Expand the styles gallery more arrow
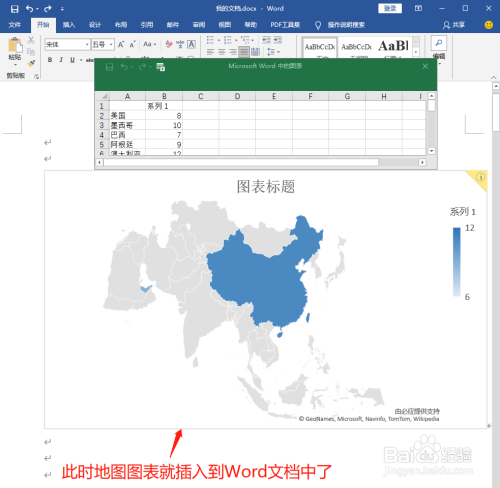The width and height of the screenshot is (500, 488). 416,52
